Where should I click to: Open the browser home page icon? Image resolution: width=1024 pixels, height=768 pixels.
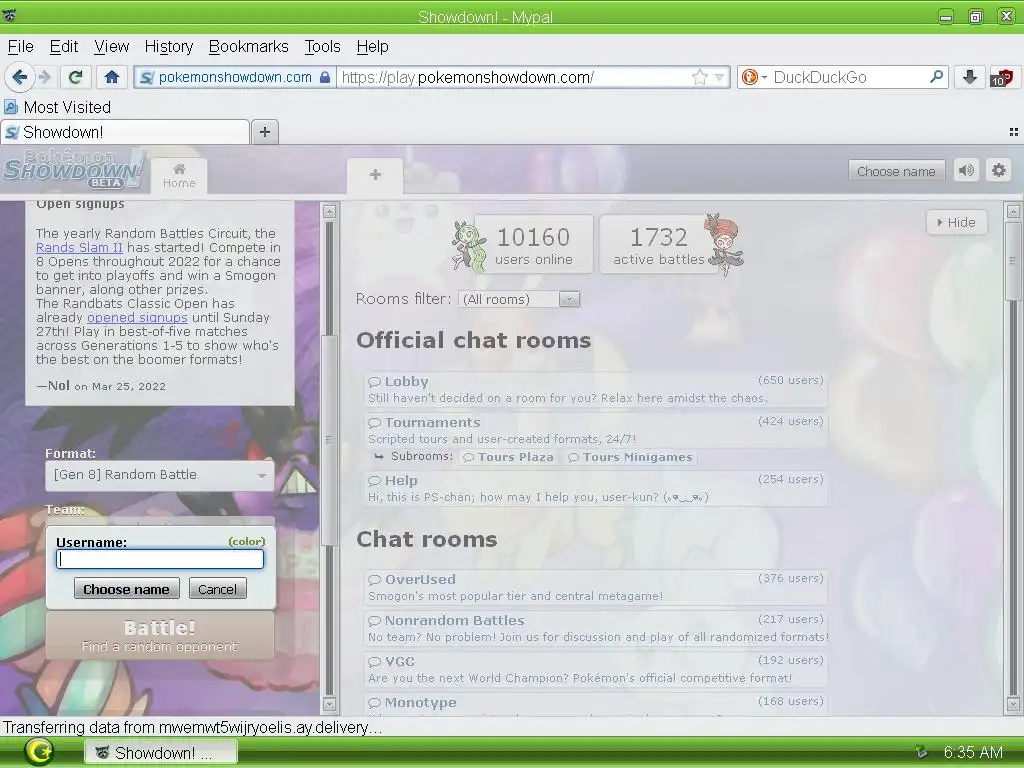(112, 77)
